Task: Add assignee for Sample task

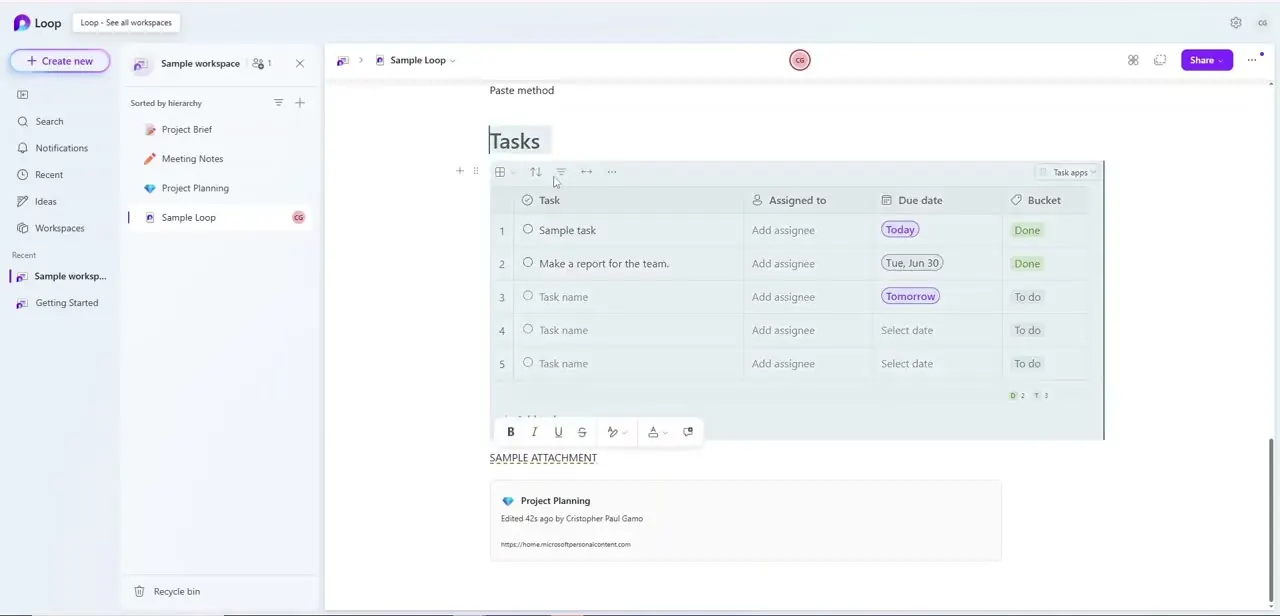Action: (x=783, y=231)
